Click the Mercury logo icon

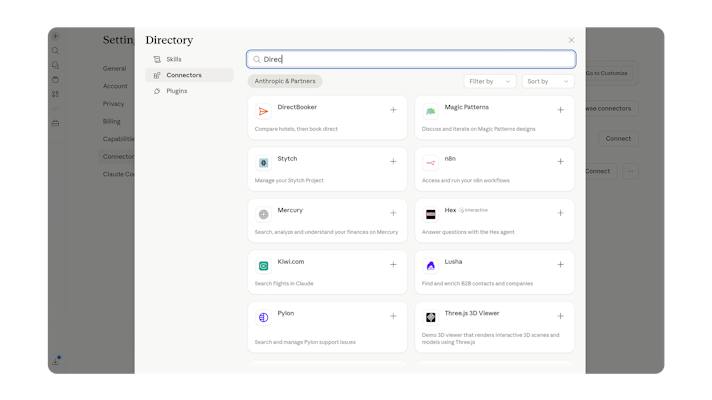(x=263, y=214)
